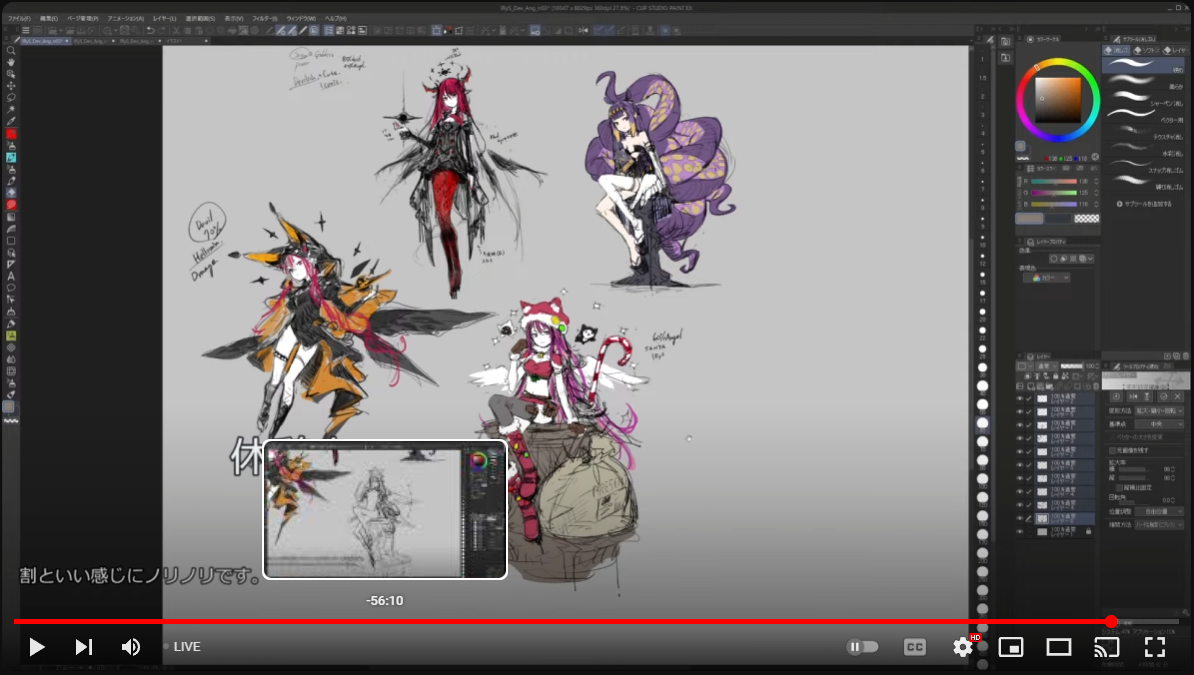Expand the layer effect options arrow
Image resolution: width=1194 pixels, height=675 pixels.
click(1090, 259)
